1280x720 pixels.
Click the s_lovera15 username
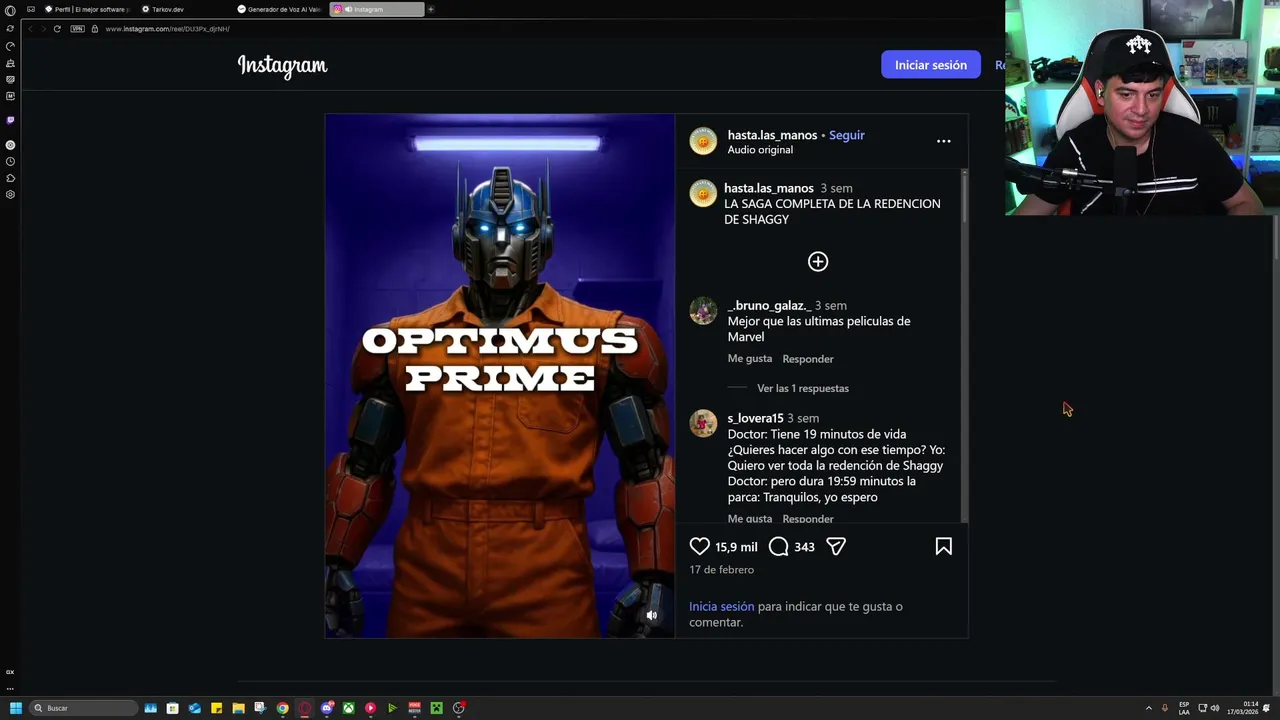pyautogui.click(x=755, y=418)
